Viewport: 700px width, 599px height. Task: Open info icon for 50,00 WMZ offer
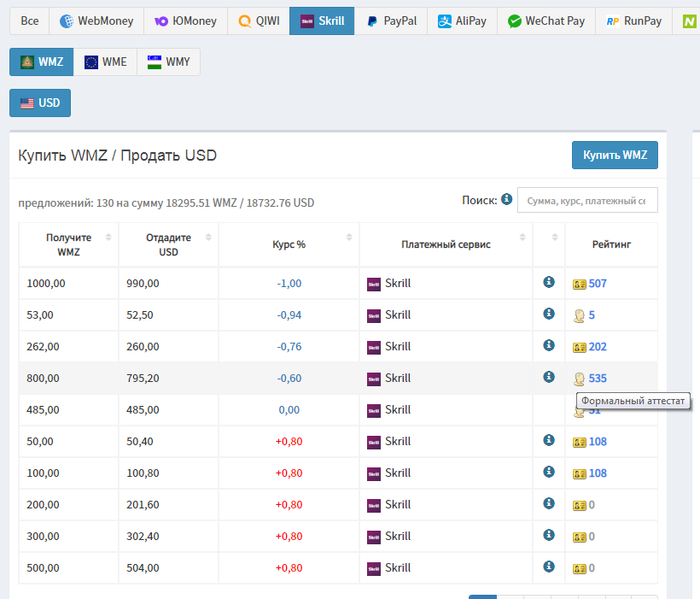tap(549, 441)
